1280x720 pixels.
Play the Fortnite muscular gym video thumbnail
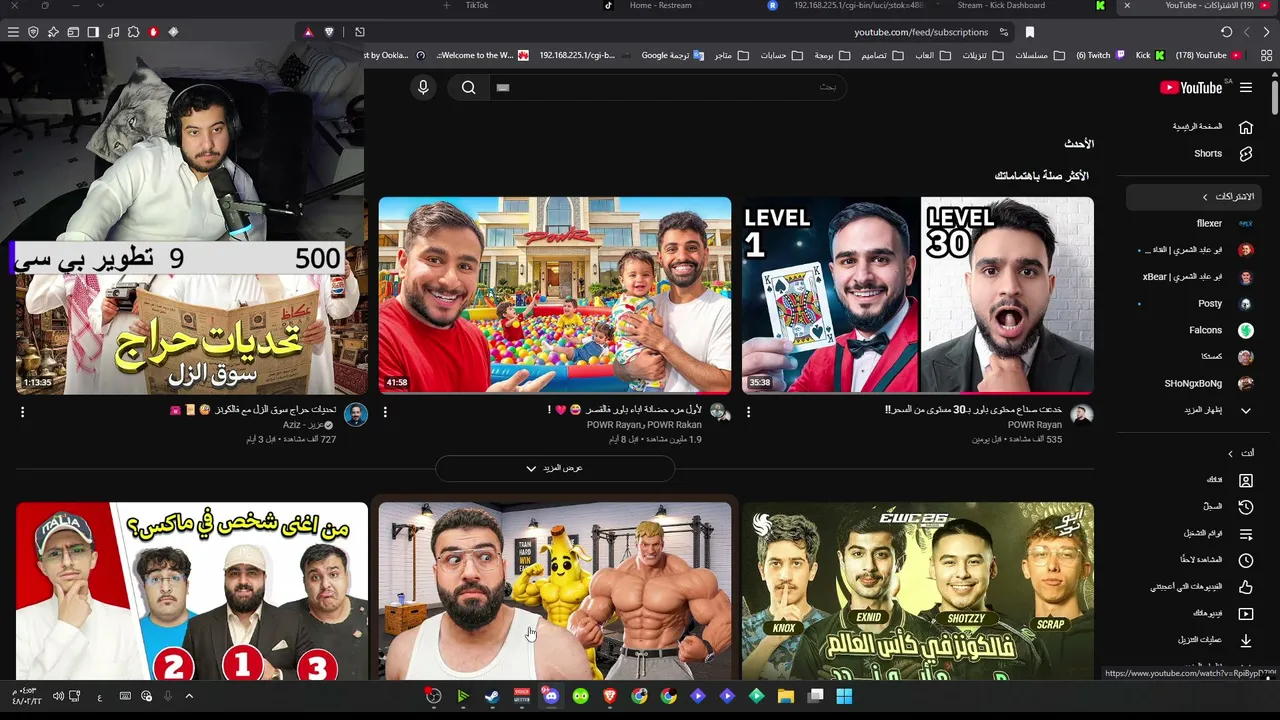(555, 591)
